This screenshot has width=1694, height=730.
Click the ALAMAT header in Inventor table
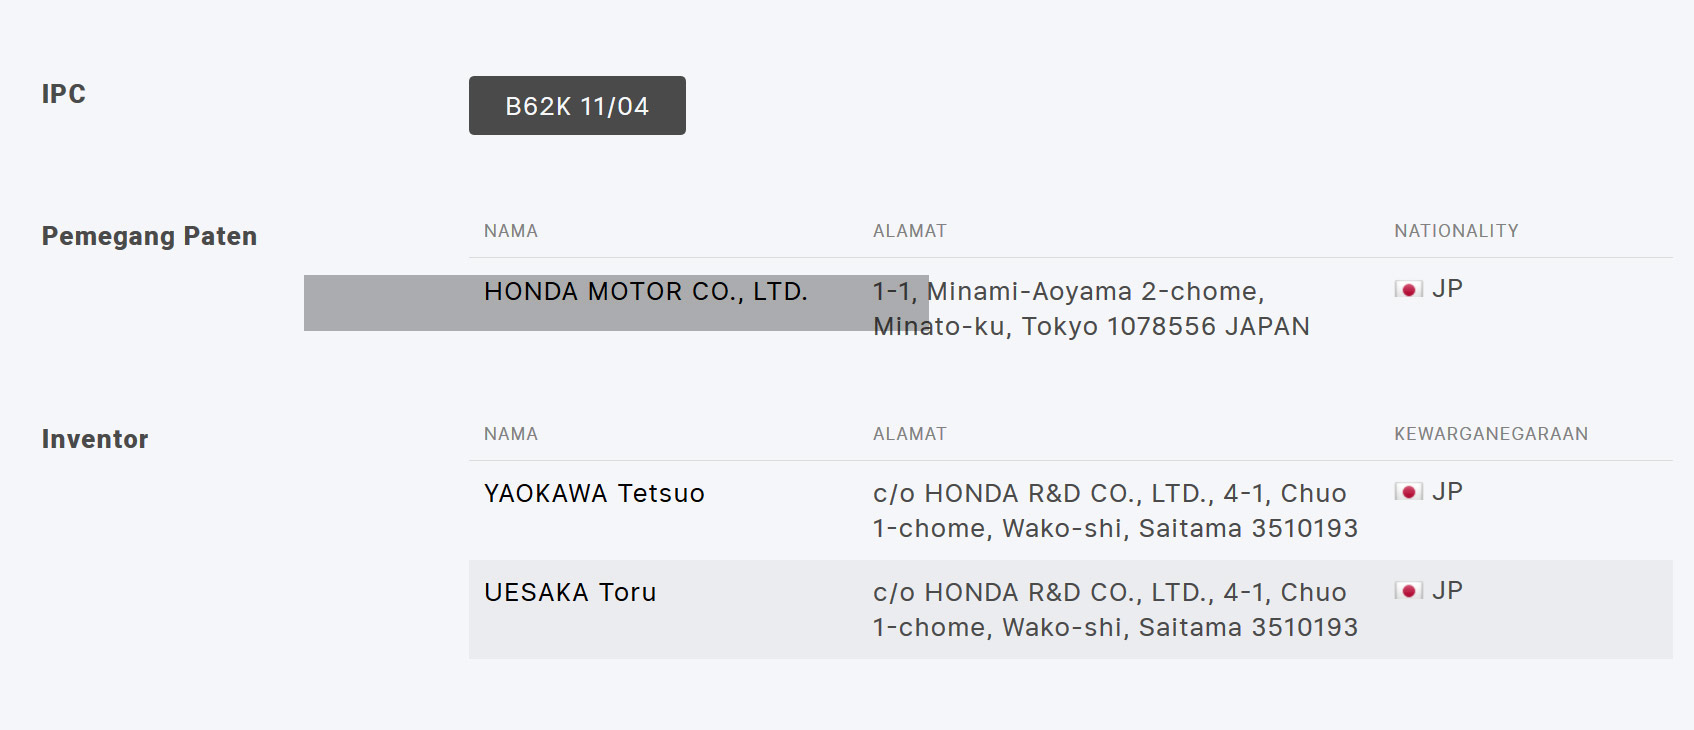[910, 434]
